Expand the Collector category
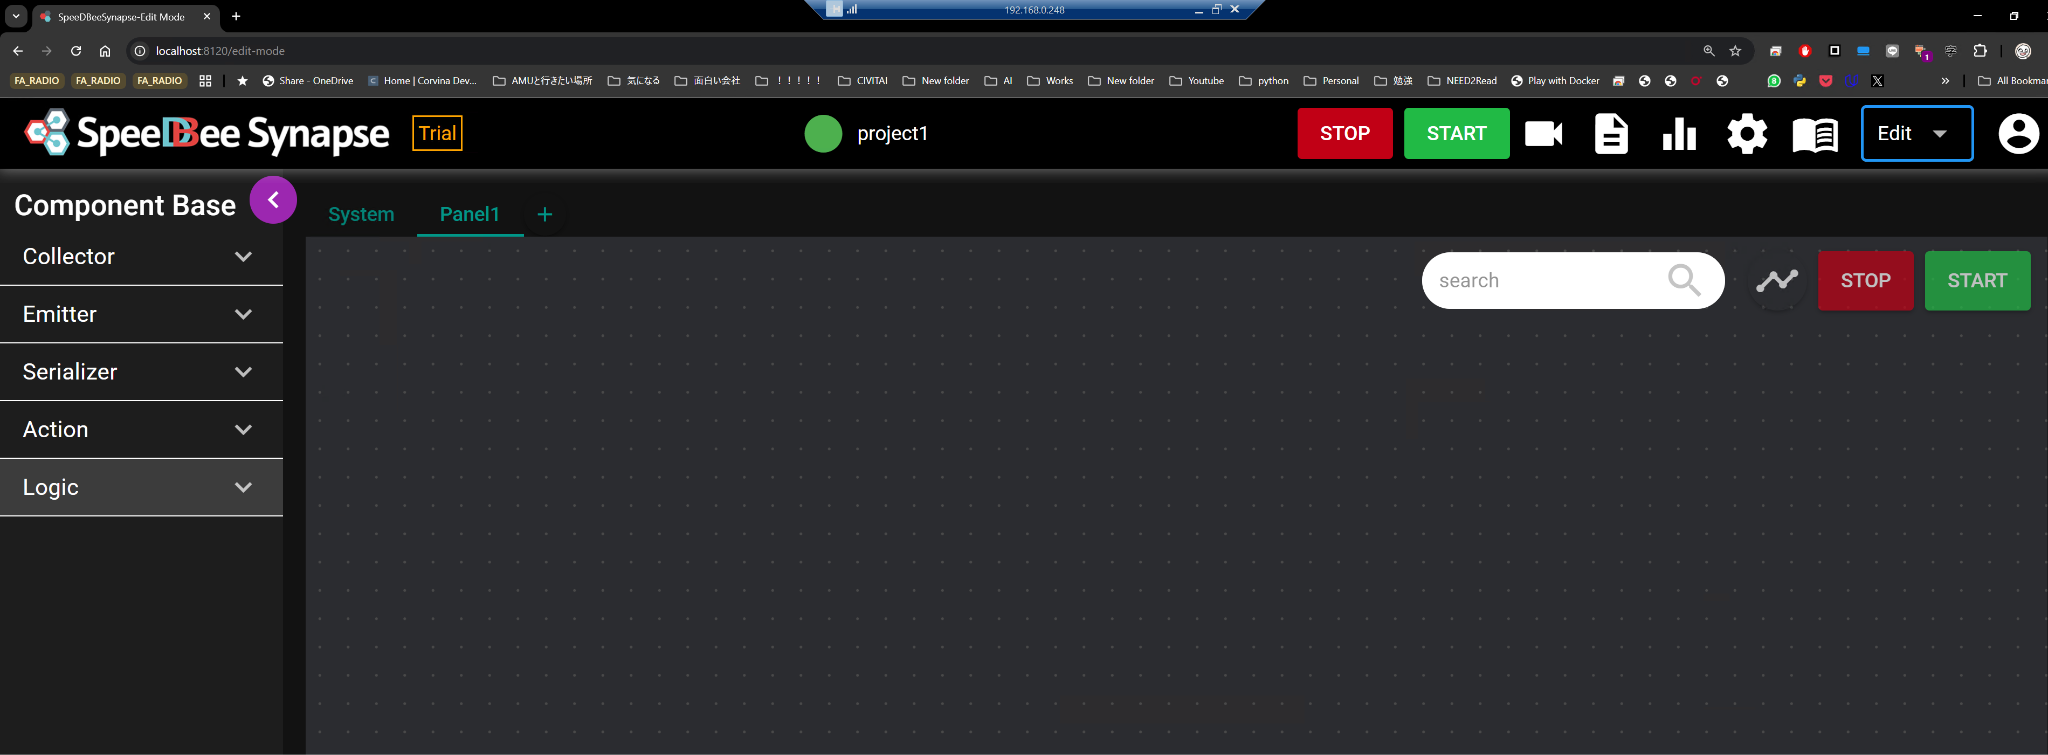The image size is (2048, 755). point(141,257)
